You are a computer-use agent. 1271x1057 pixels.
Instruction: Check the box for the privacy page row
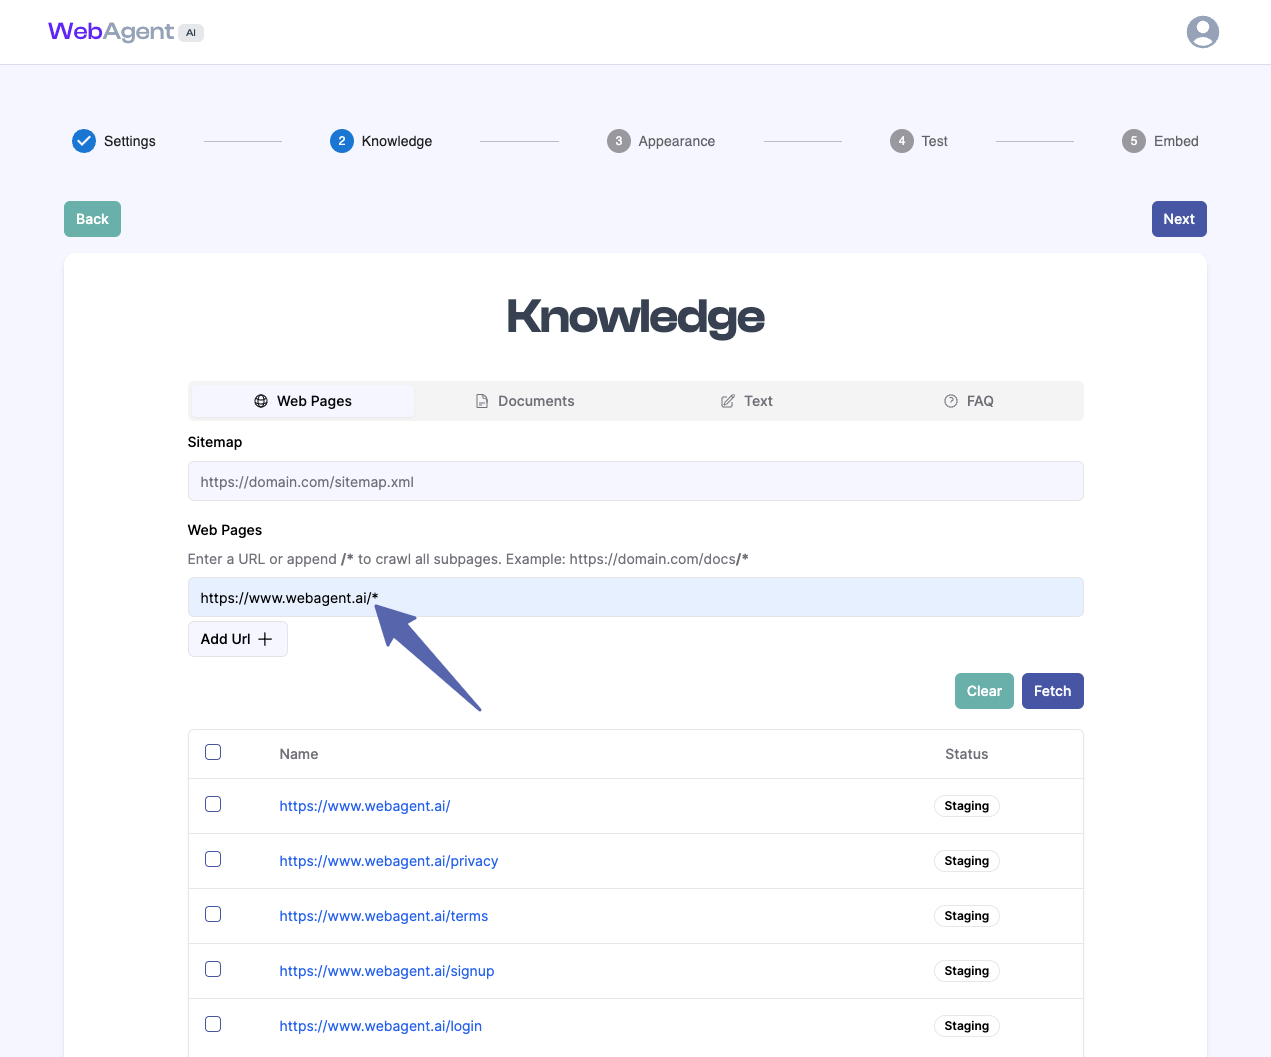(213, 859)
